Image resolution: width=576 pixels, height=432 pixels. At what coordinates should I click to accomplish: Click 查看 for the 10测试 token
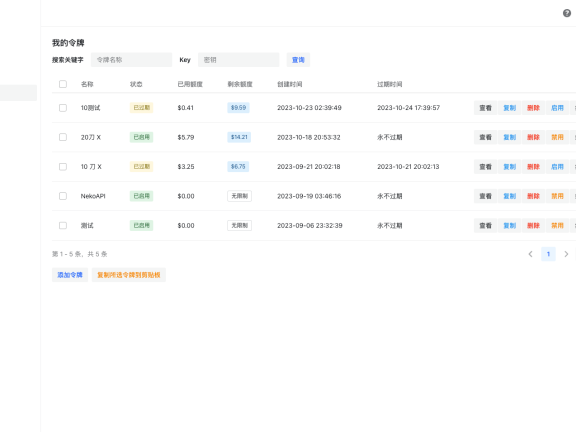(x=485, y=108)
